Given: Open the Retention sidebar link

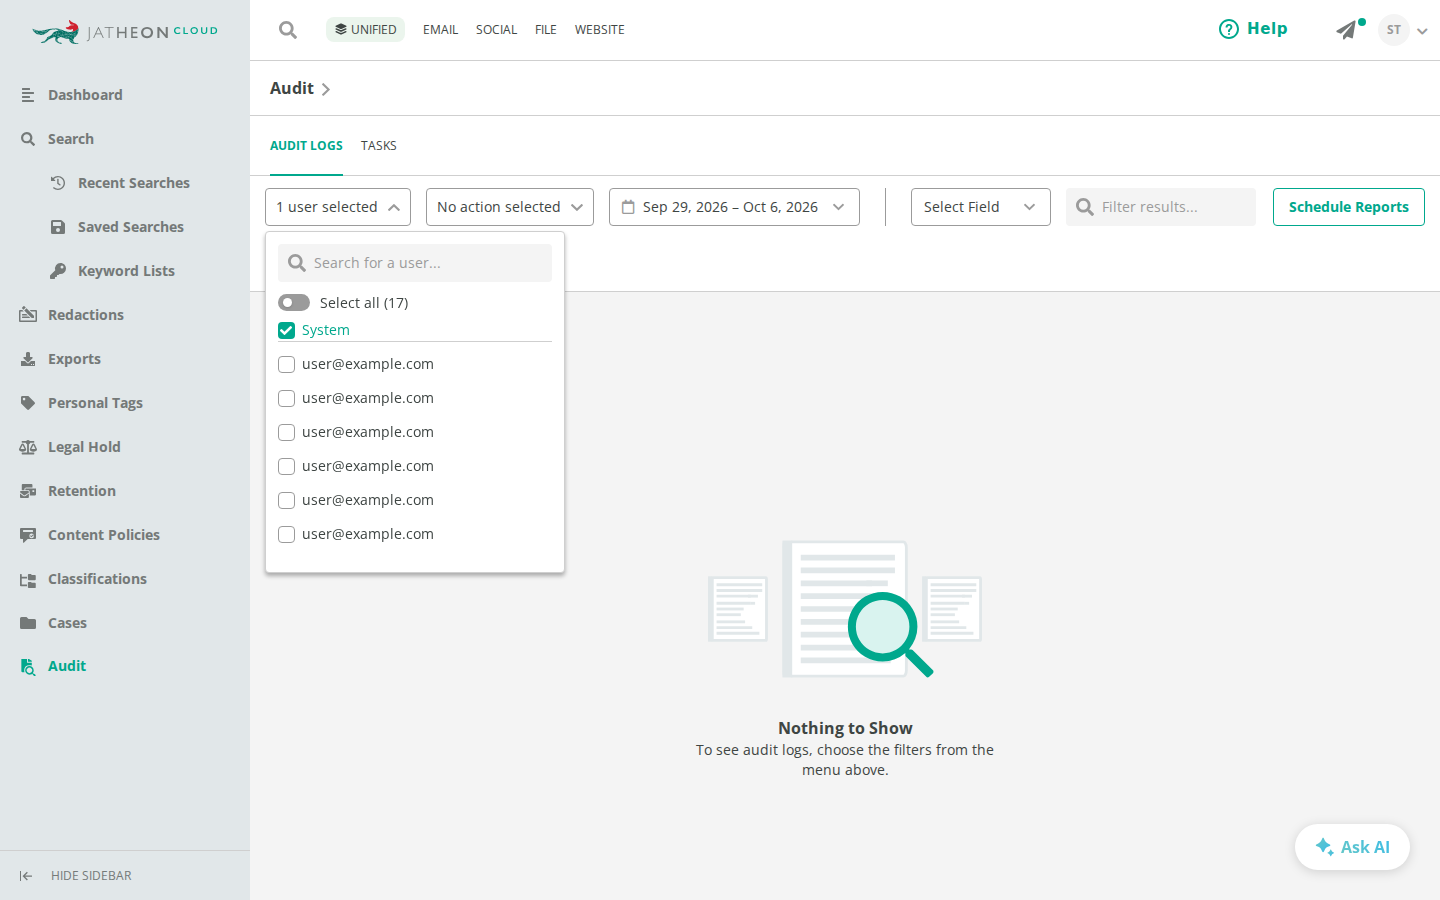Looking at the screenshot, I should pyautogui.click(x=82, y=491).
